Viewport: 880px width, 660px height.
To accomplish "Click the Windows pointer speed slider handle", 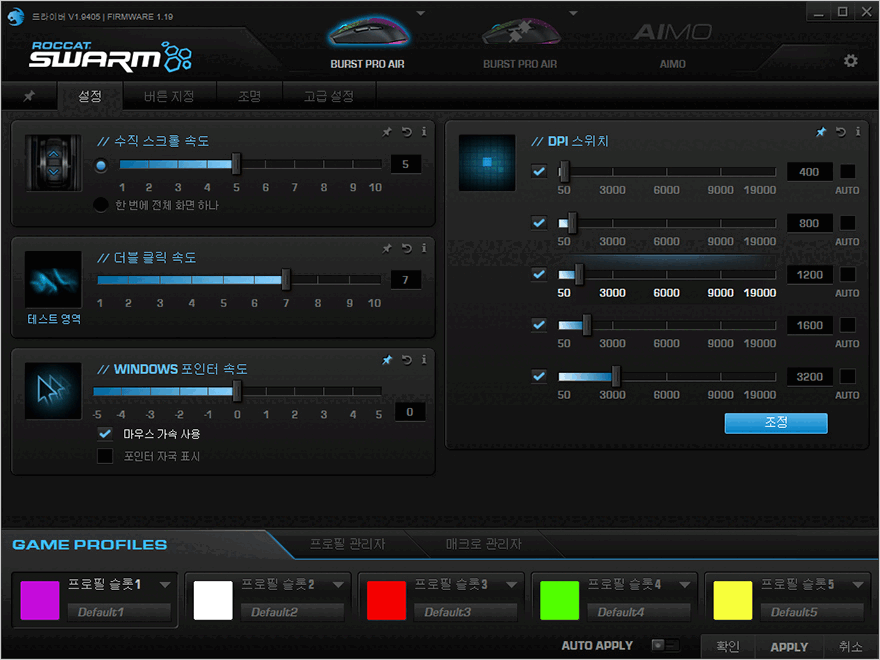I will click(x=237, y=391).
